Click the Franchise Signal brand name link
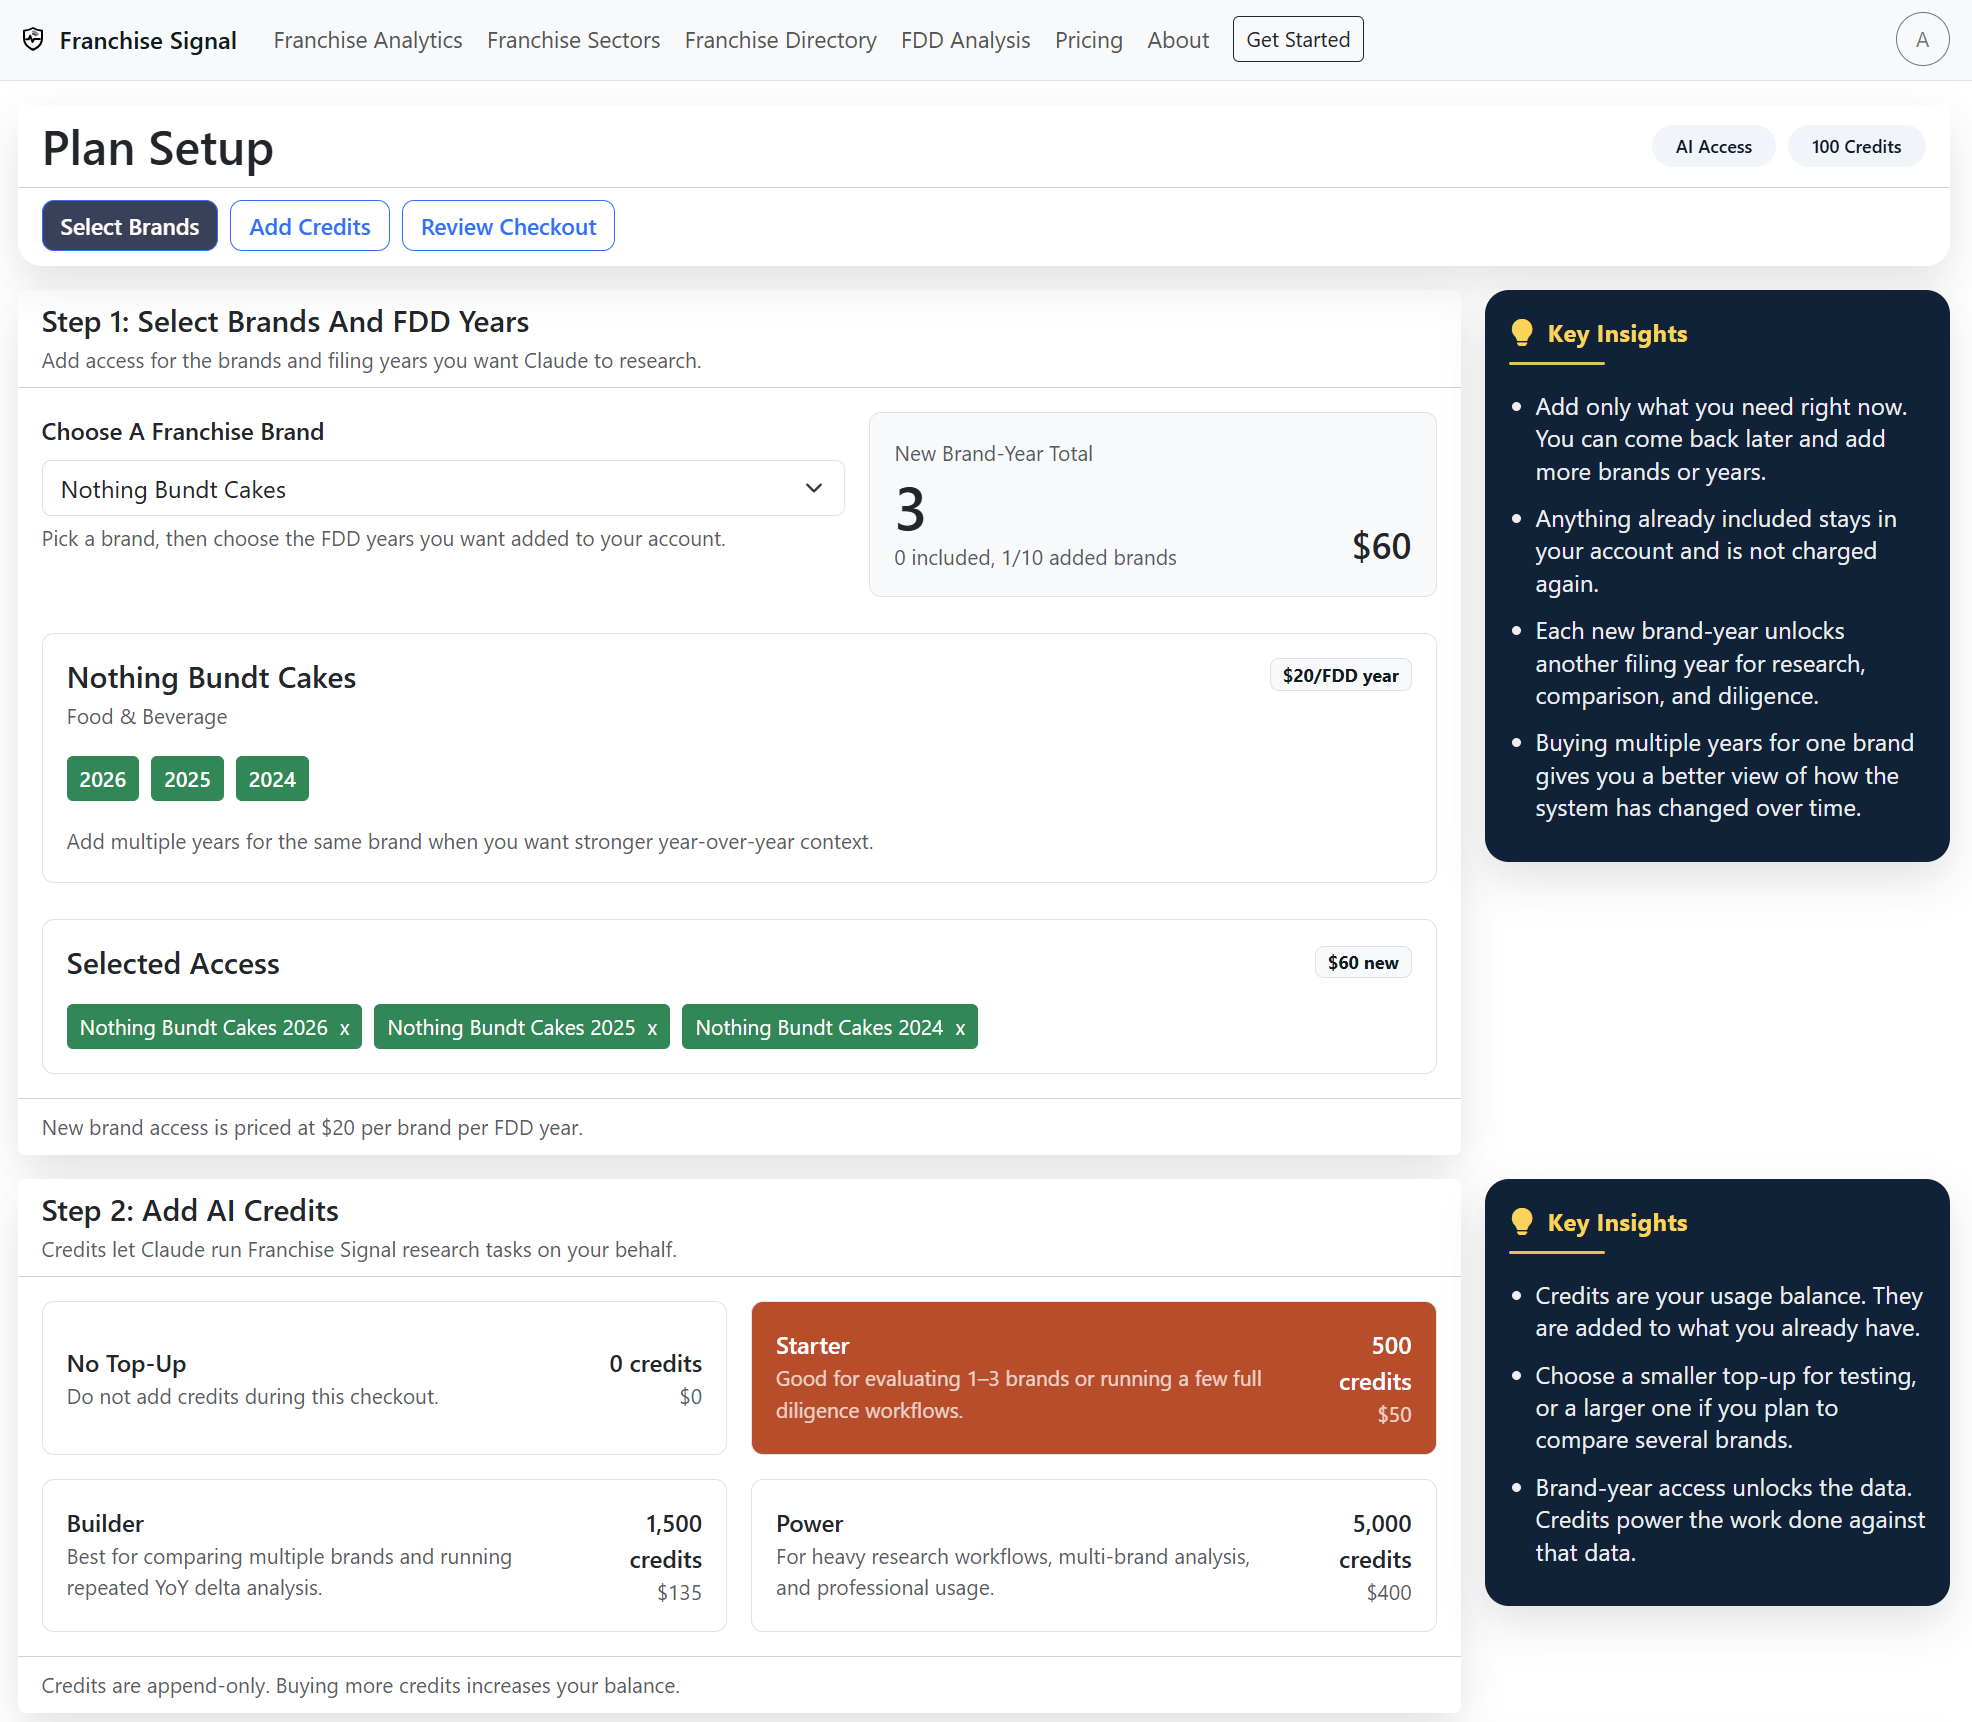This screenshot has width=1972, height=1722. 148,40
